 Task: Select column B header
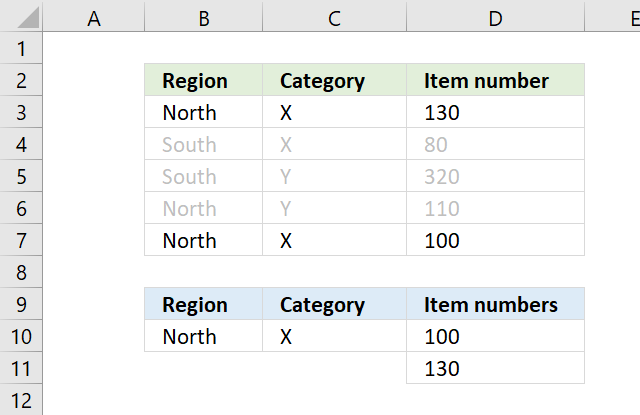pos(204,16)
